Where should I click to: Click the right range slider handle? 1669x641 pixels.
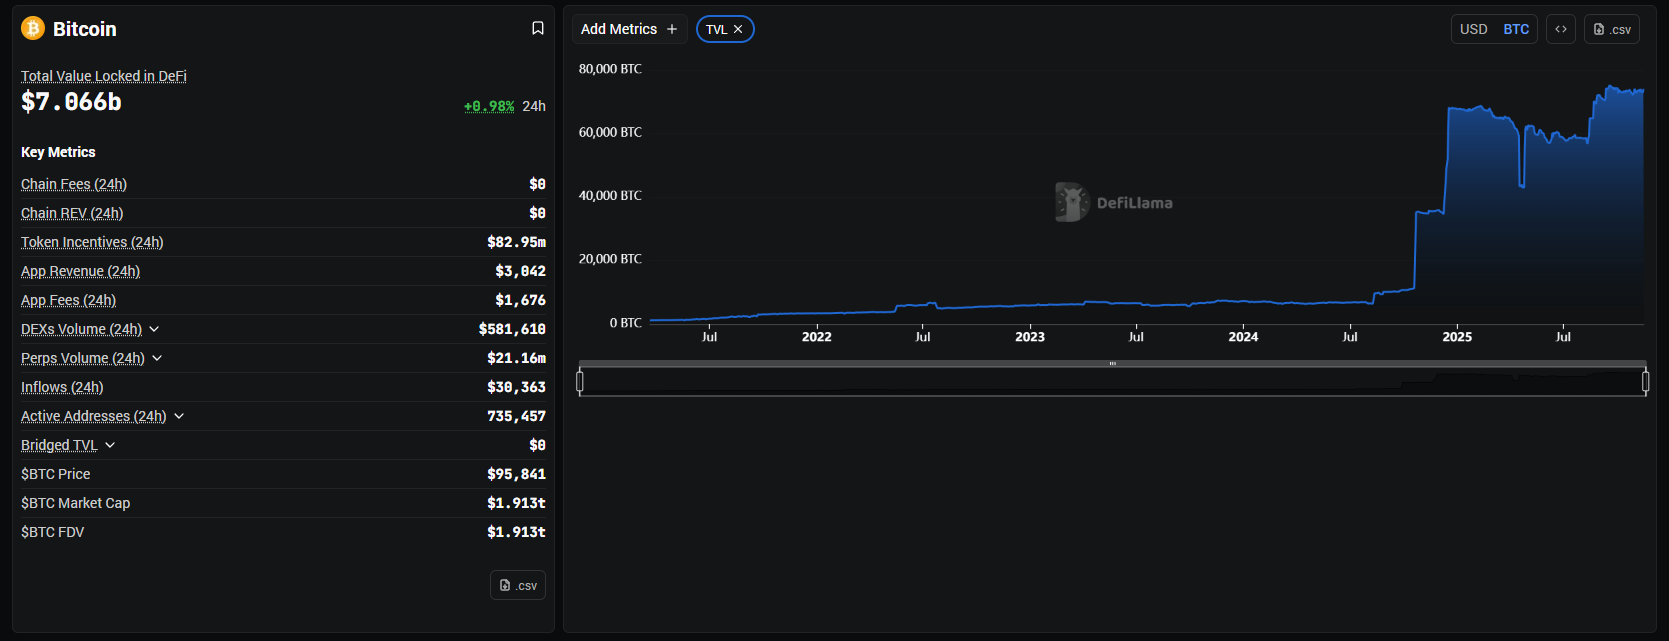point(1645,381)
